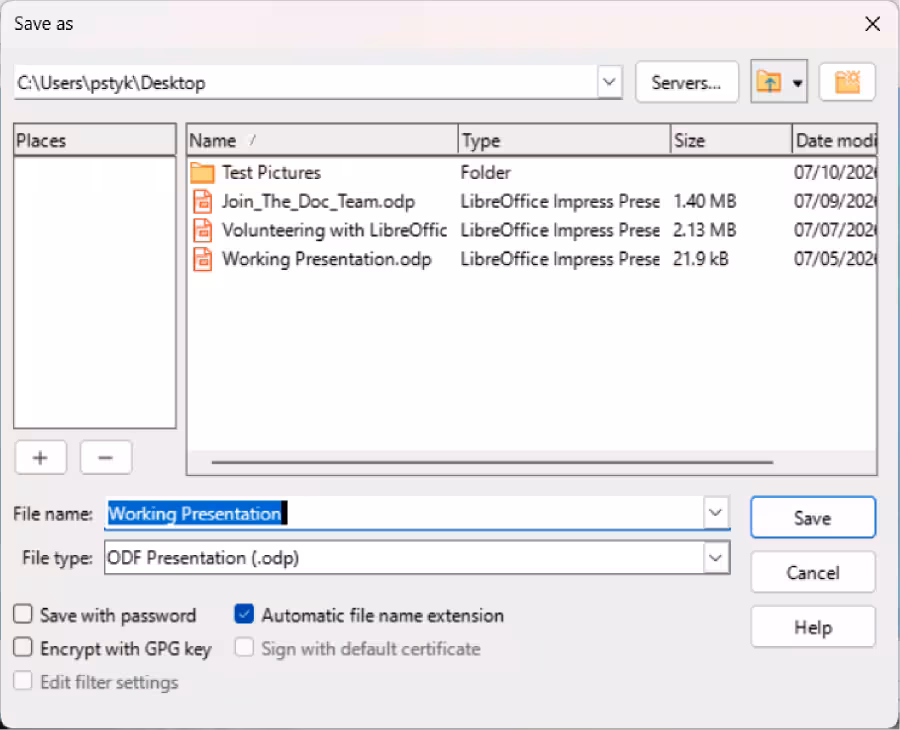This screenshot has height=730, width=900.
Task: Remove a place with the minus button
Action: click(106, 457)
